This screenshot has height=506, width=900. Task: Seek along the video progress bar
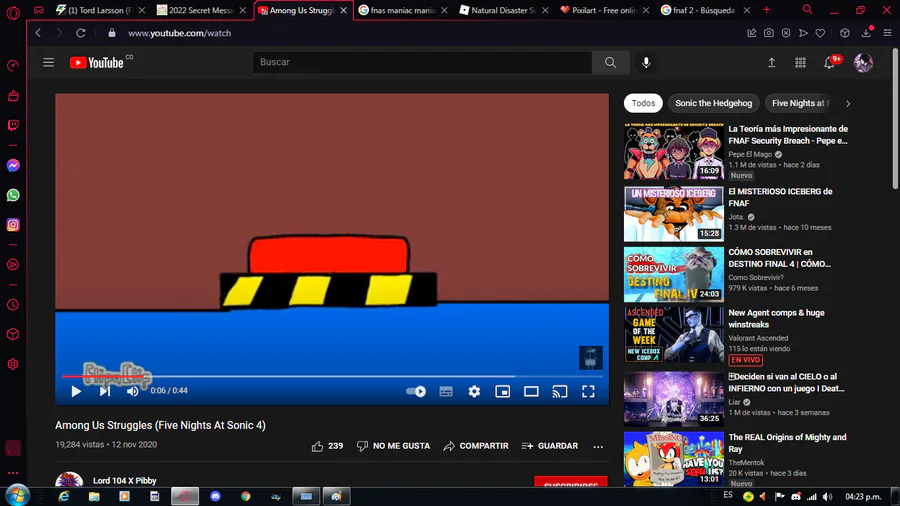click(332, 376)
